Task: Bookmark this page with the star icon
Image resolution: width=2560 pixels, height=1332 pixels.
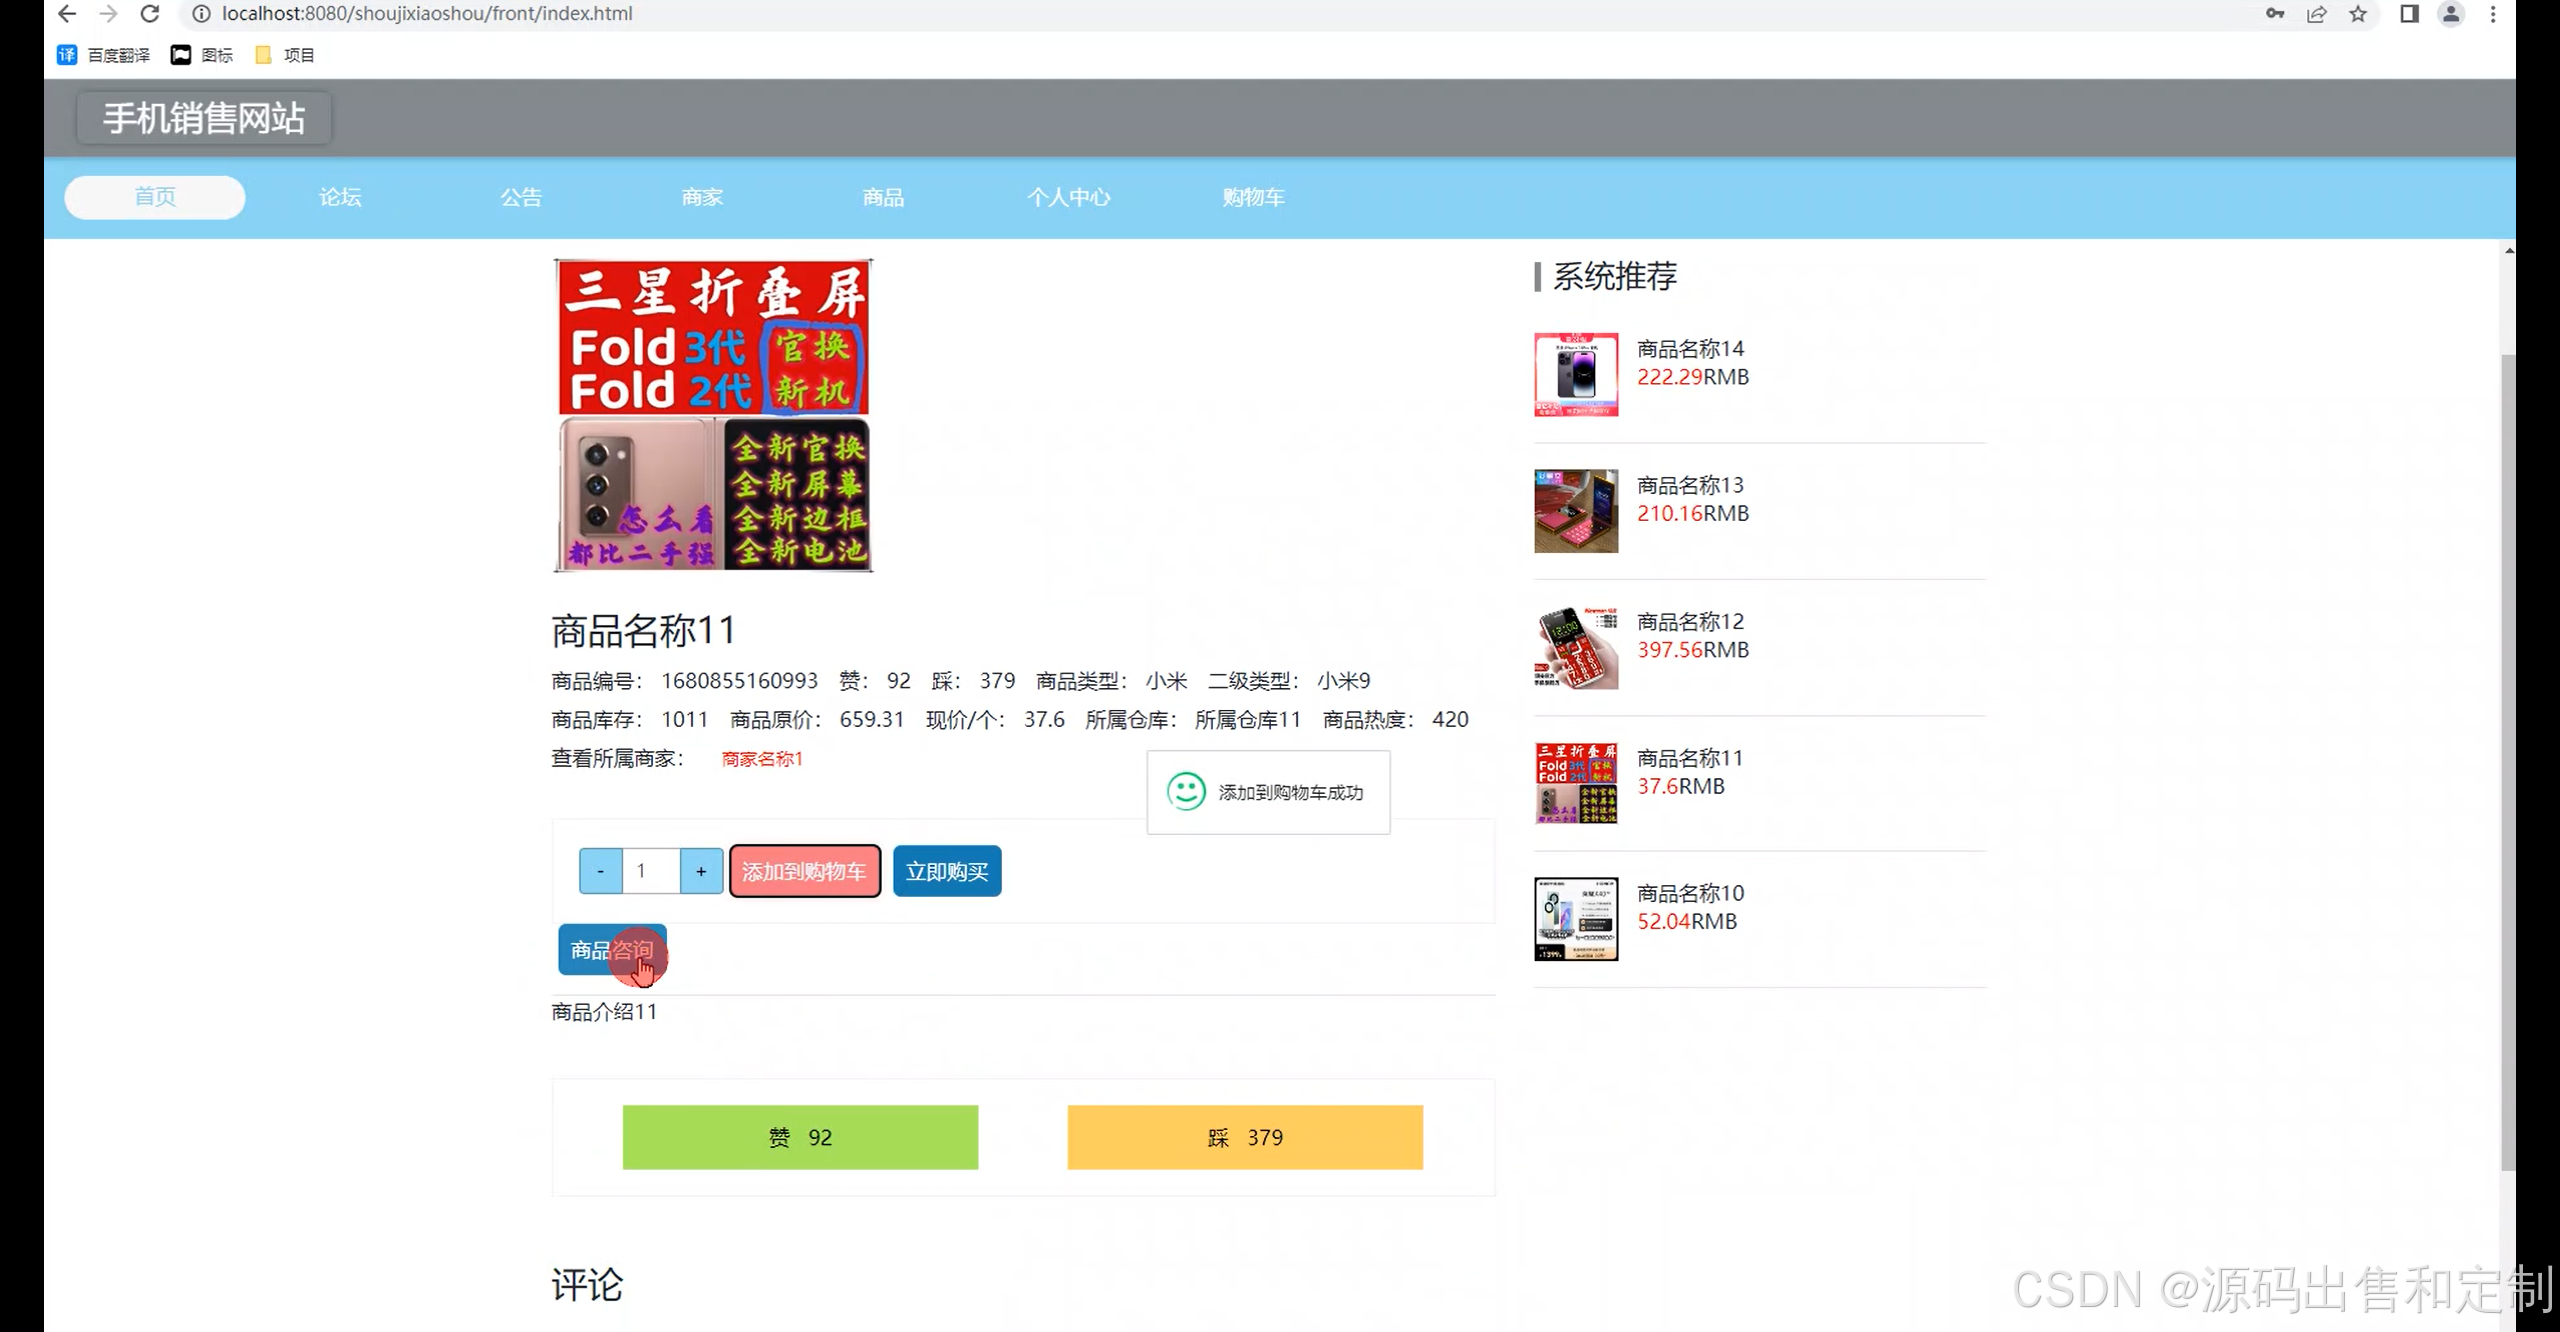Action: click(2358, 14)
